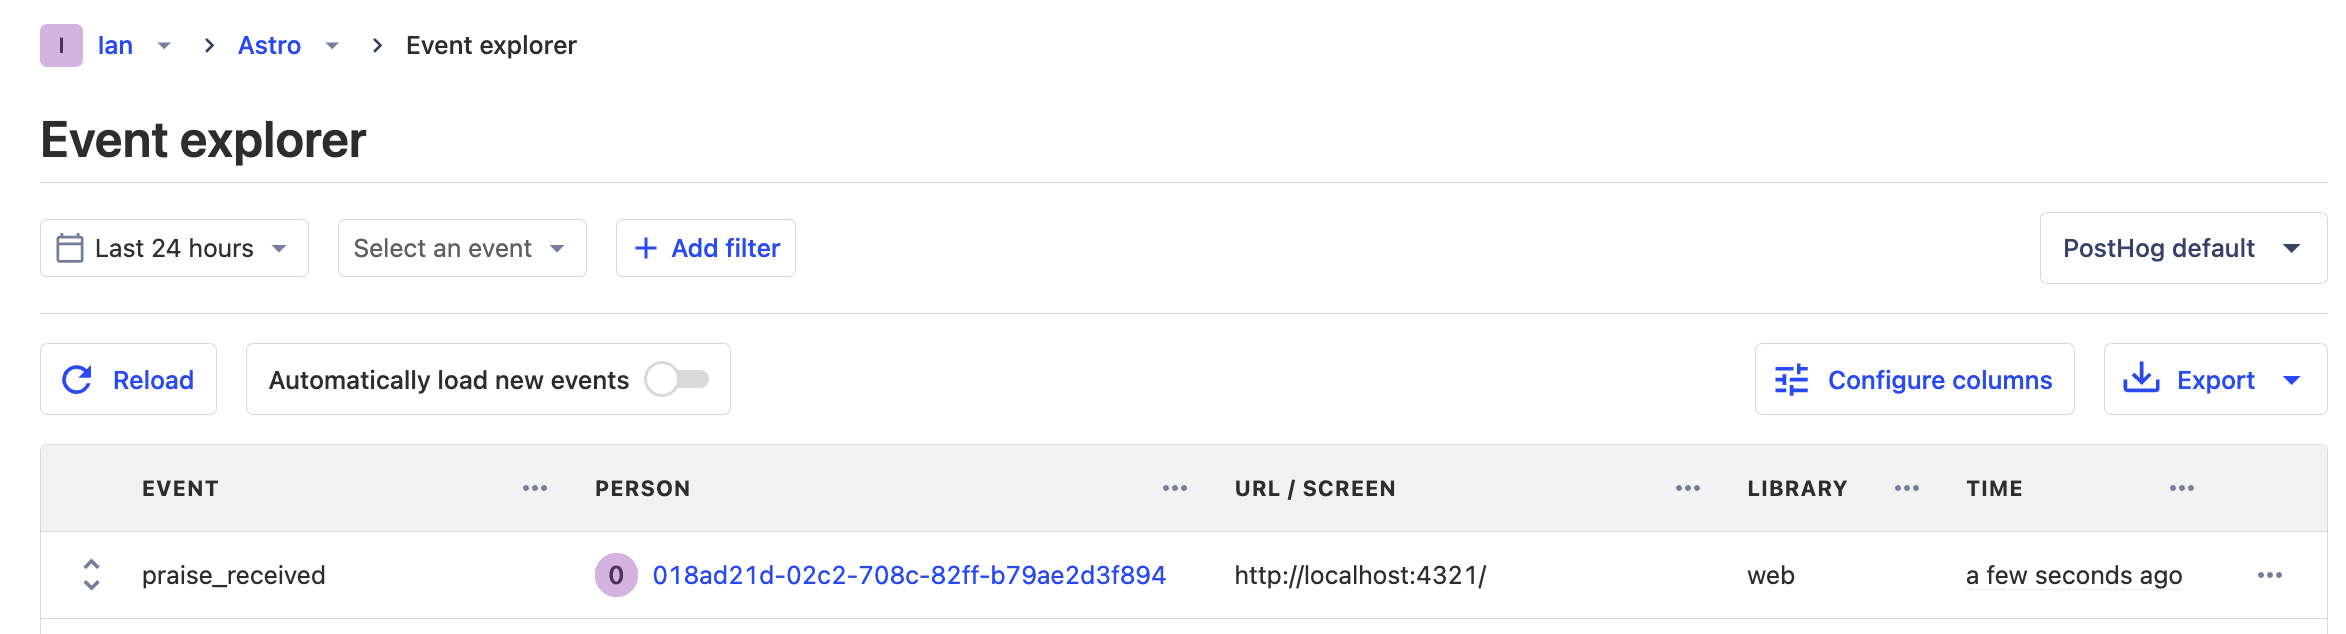2346x634 pixels.
Task: Open row actions for praise_received event
Action: 2270,576
